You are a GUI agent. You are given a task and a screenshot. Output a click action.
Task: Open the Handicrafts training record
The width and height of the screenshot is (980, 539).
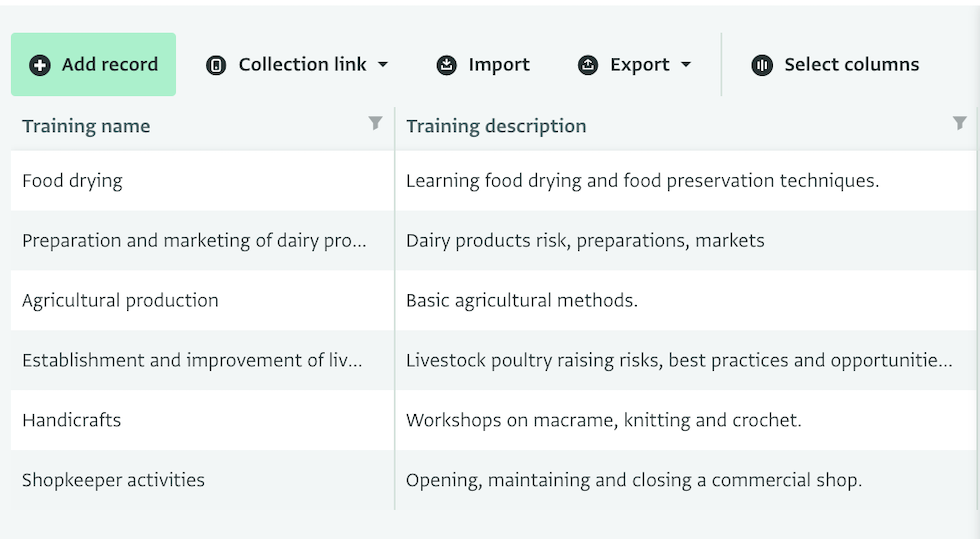coord(71,420)
